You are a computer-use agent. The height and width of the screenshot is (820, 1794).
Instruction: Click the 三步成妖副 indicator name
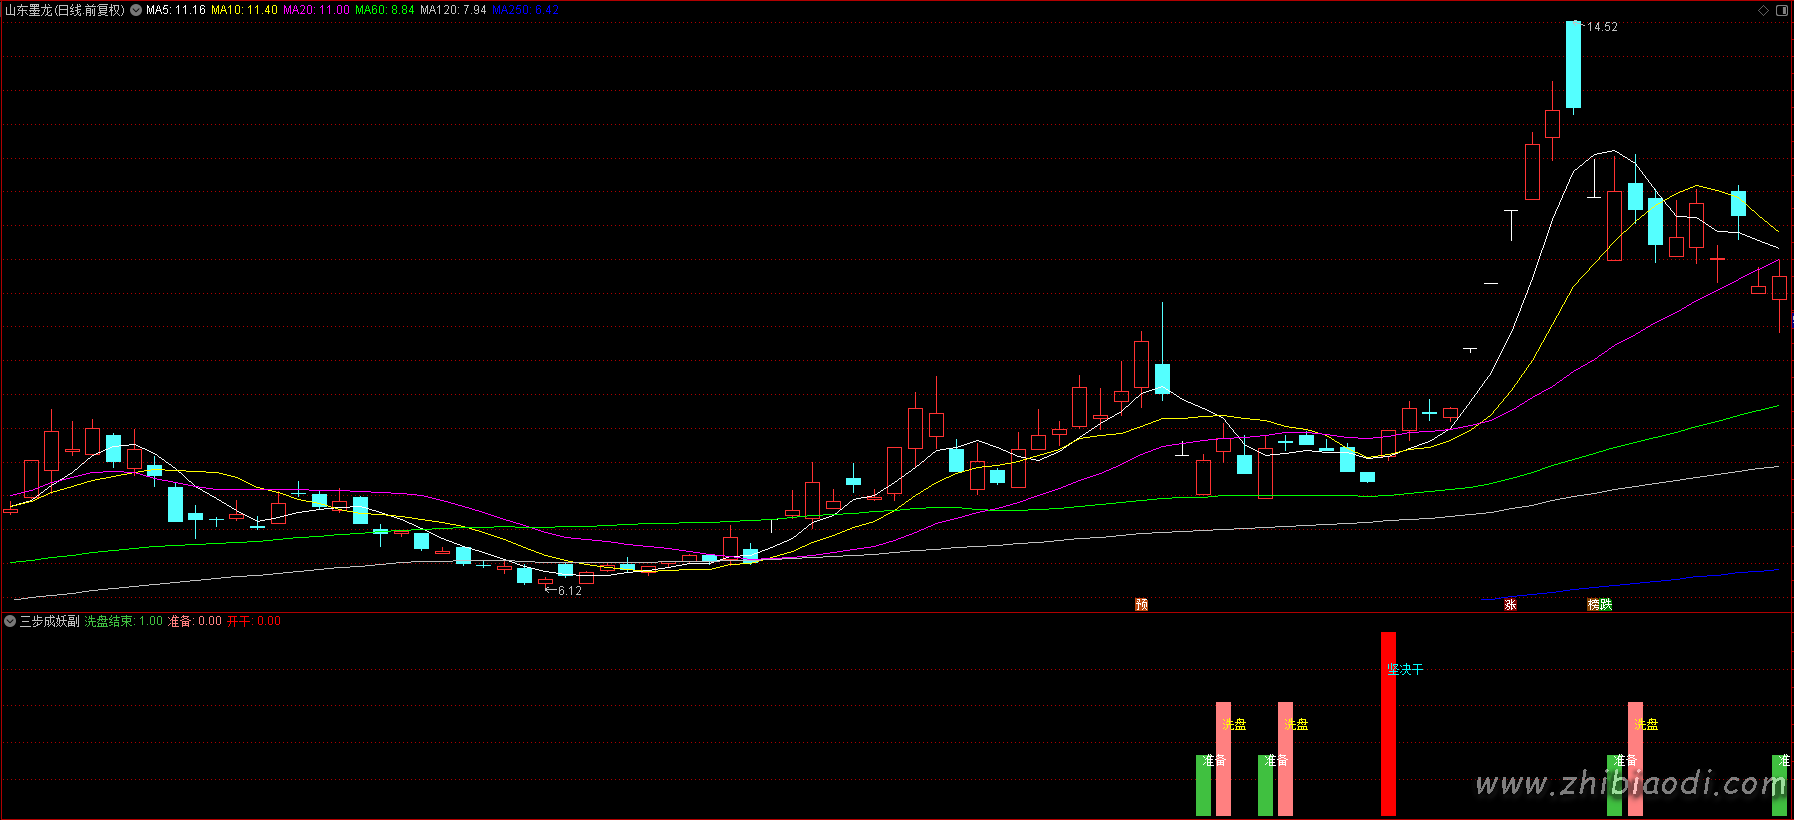pyautogui.click(x=49, y=621)
